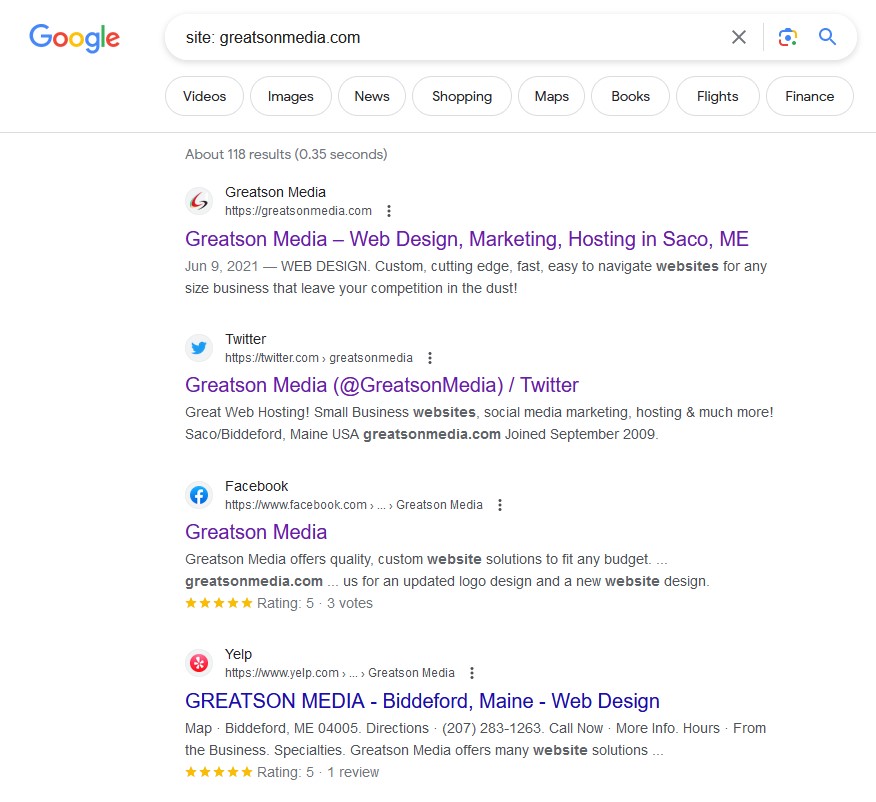Click the Facebook favicon
Viewport: 876px width, 802px height.
point(199,495)
